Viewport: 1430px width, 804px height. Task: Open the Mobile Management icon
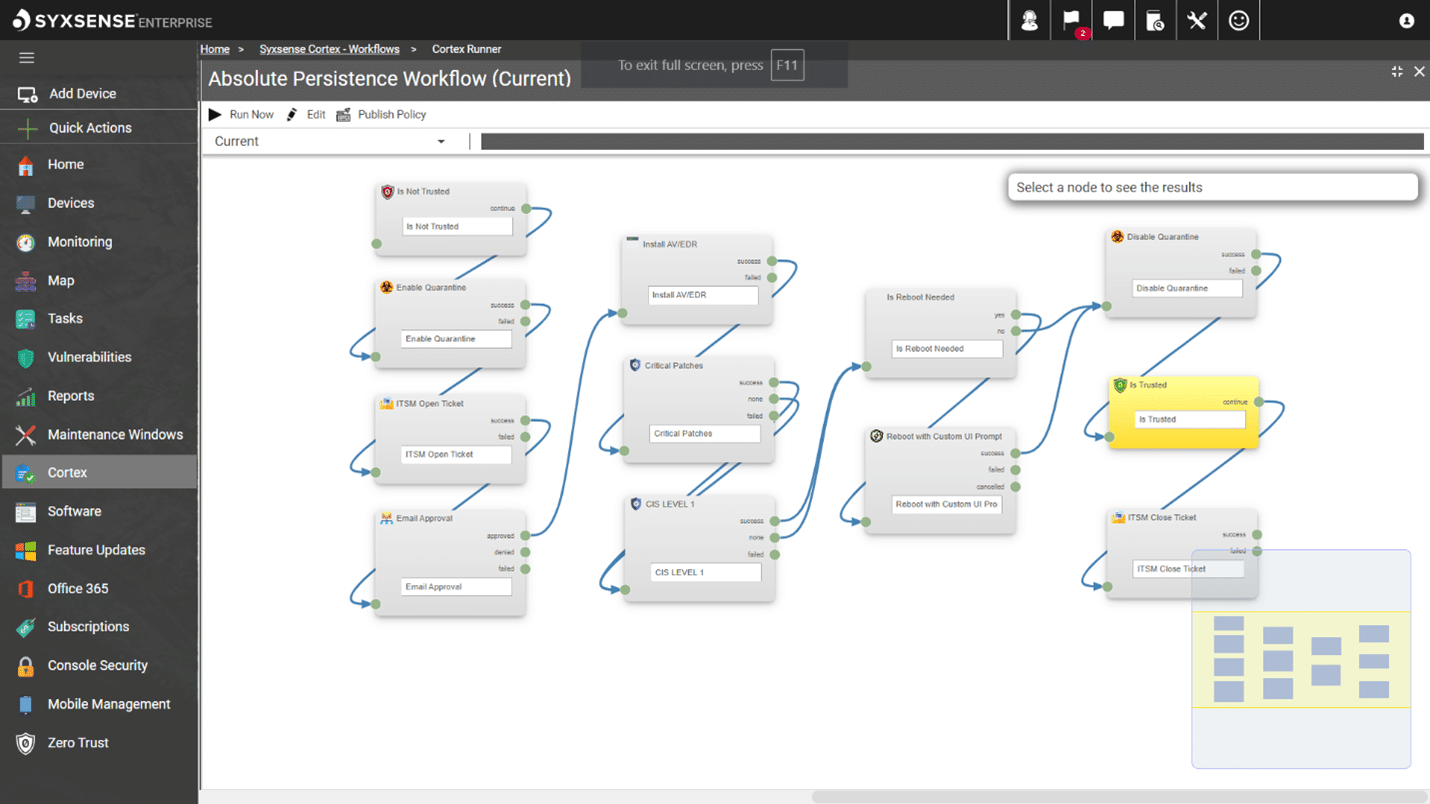pyautogui.click(x=26, y=705)
